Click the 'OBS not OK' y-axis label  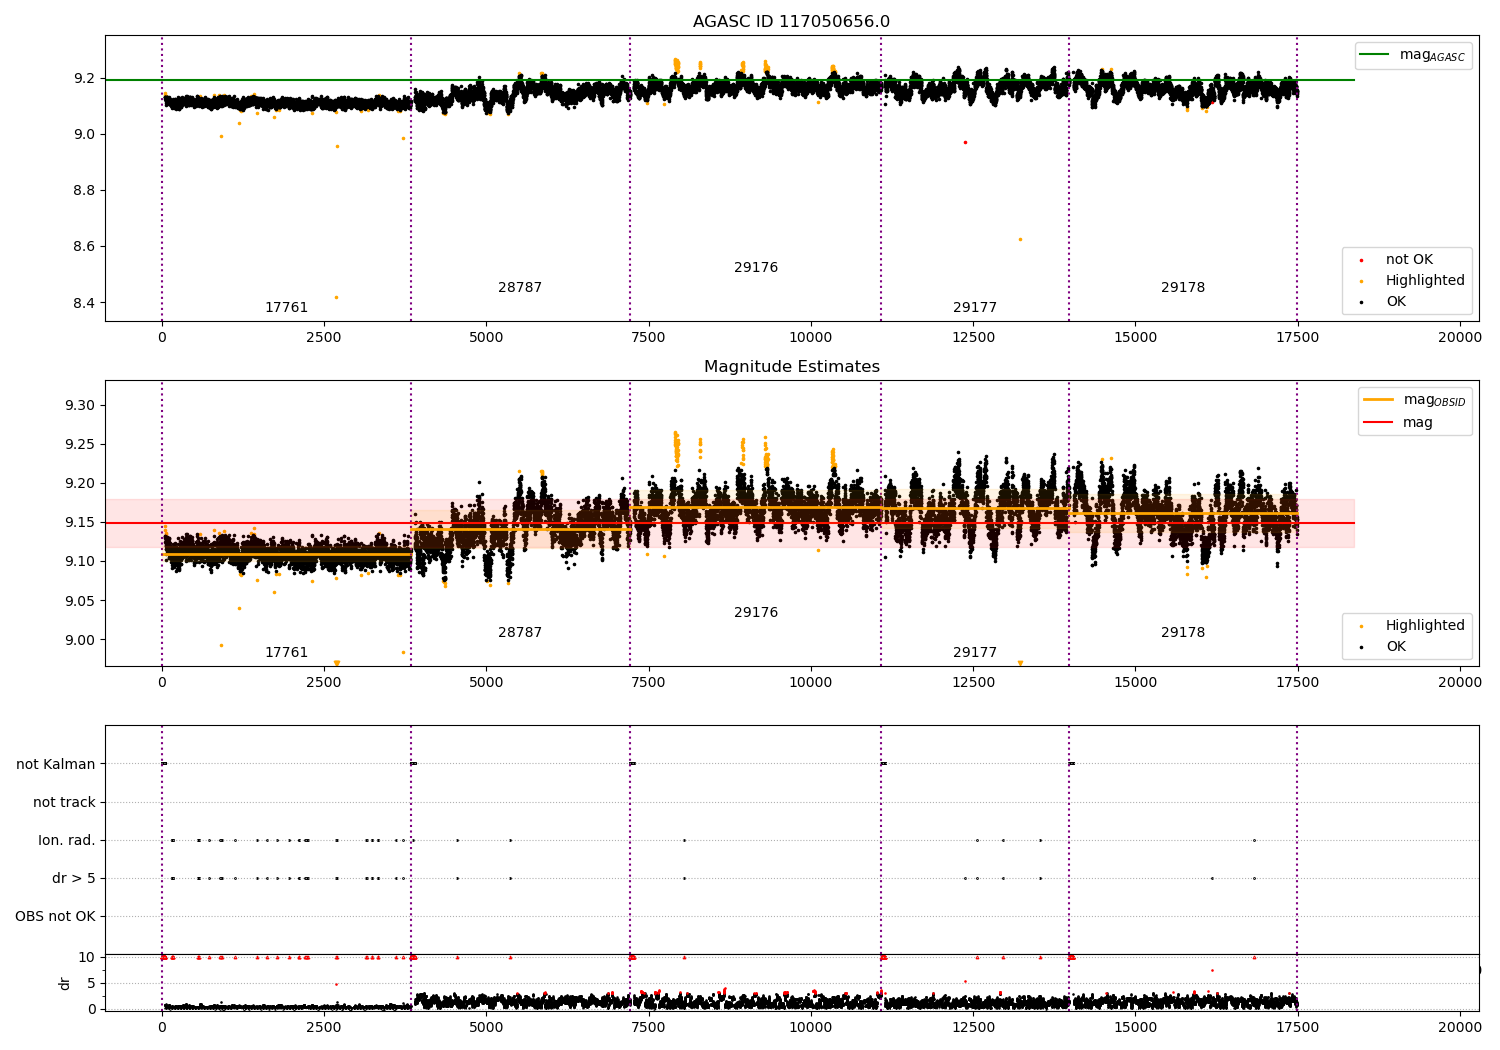tap(56, 917)
